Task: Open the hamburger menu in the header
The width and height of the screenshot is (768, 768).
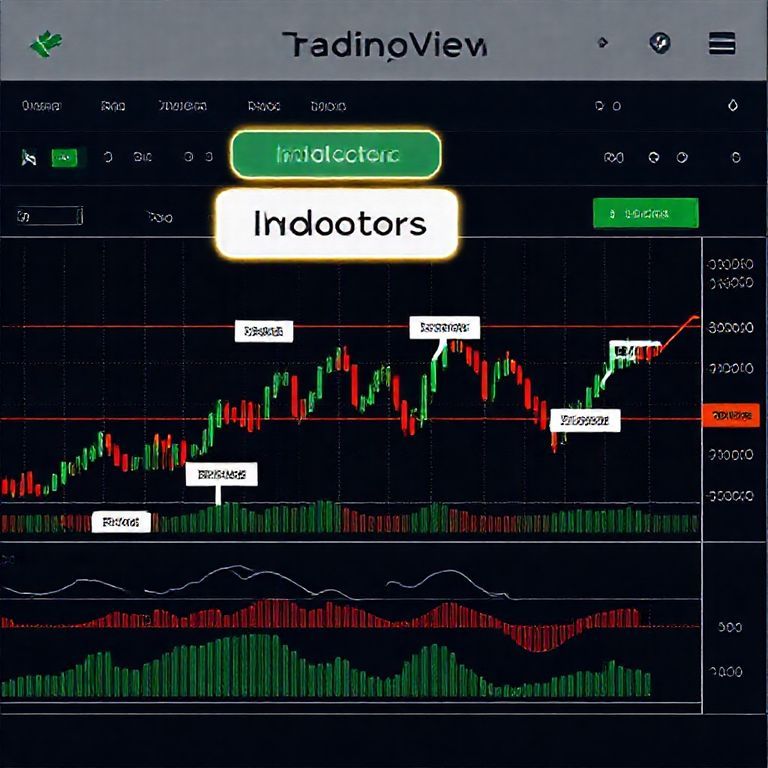Action: pyautogui.click(x=721, y=43)
